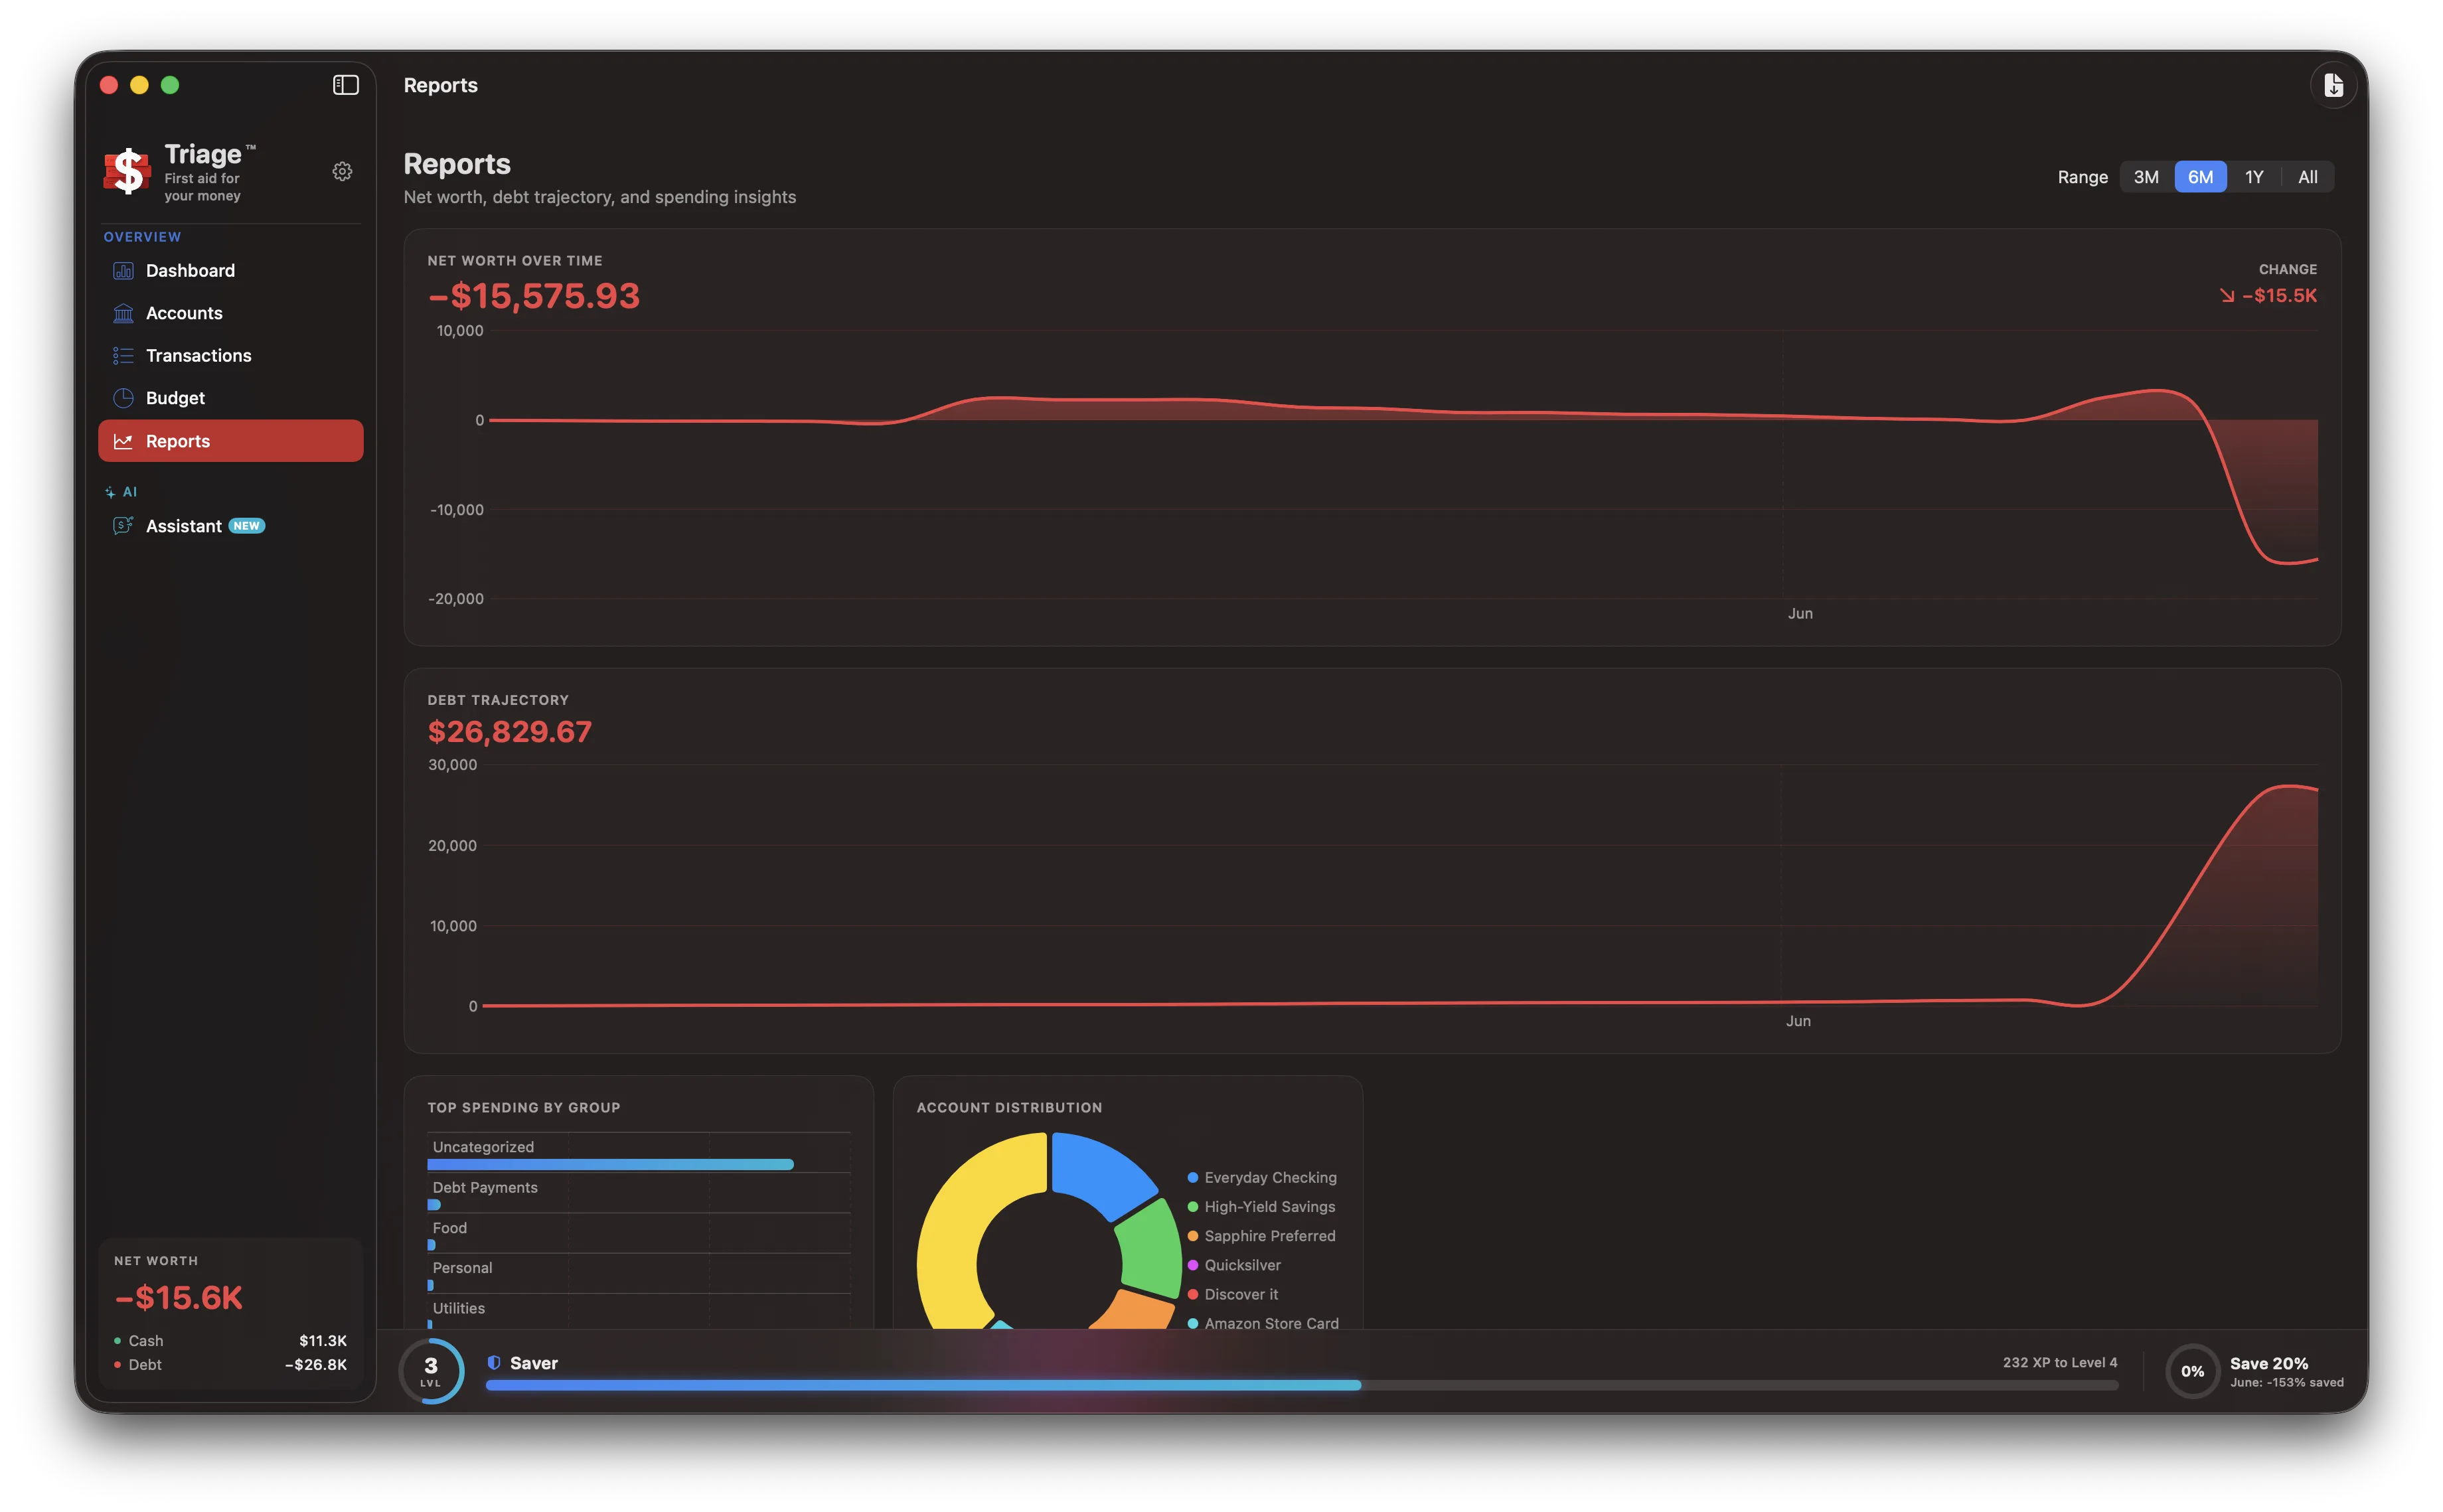This screenshot has width=2443, height=1512.
Task: Click the export document icon
Action: click(2333, 85)
